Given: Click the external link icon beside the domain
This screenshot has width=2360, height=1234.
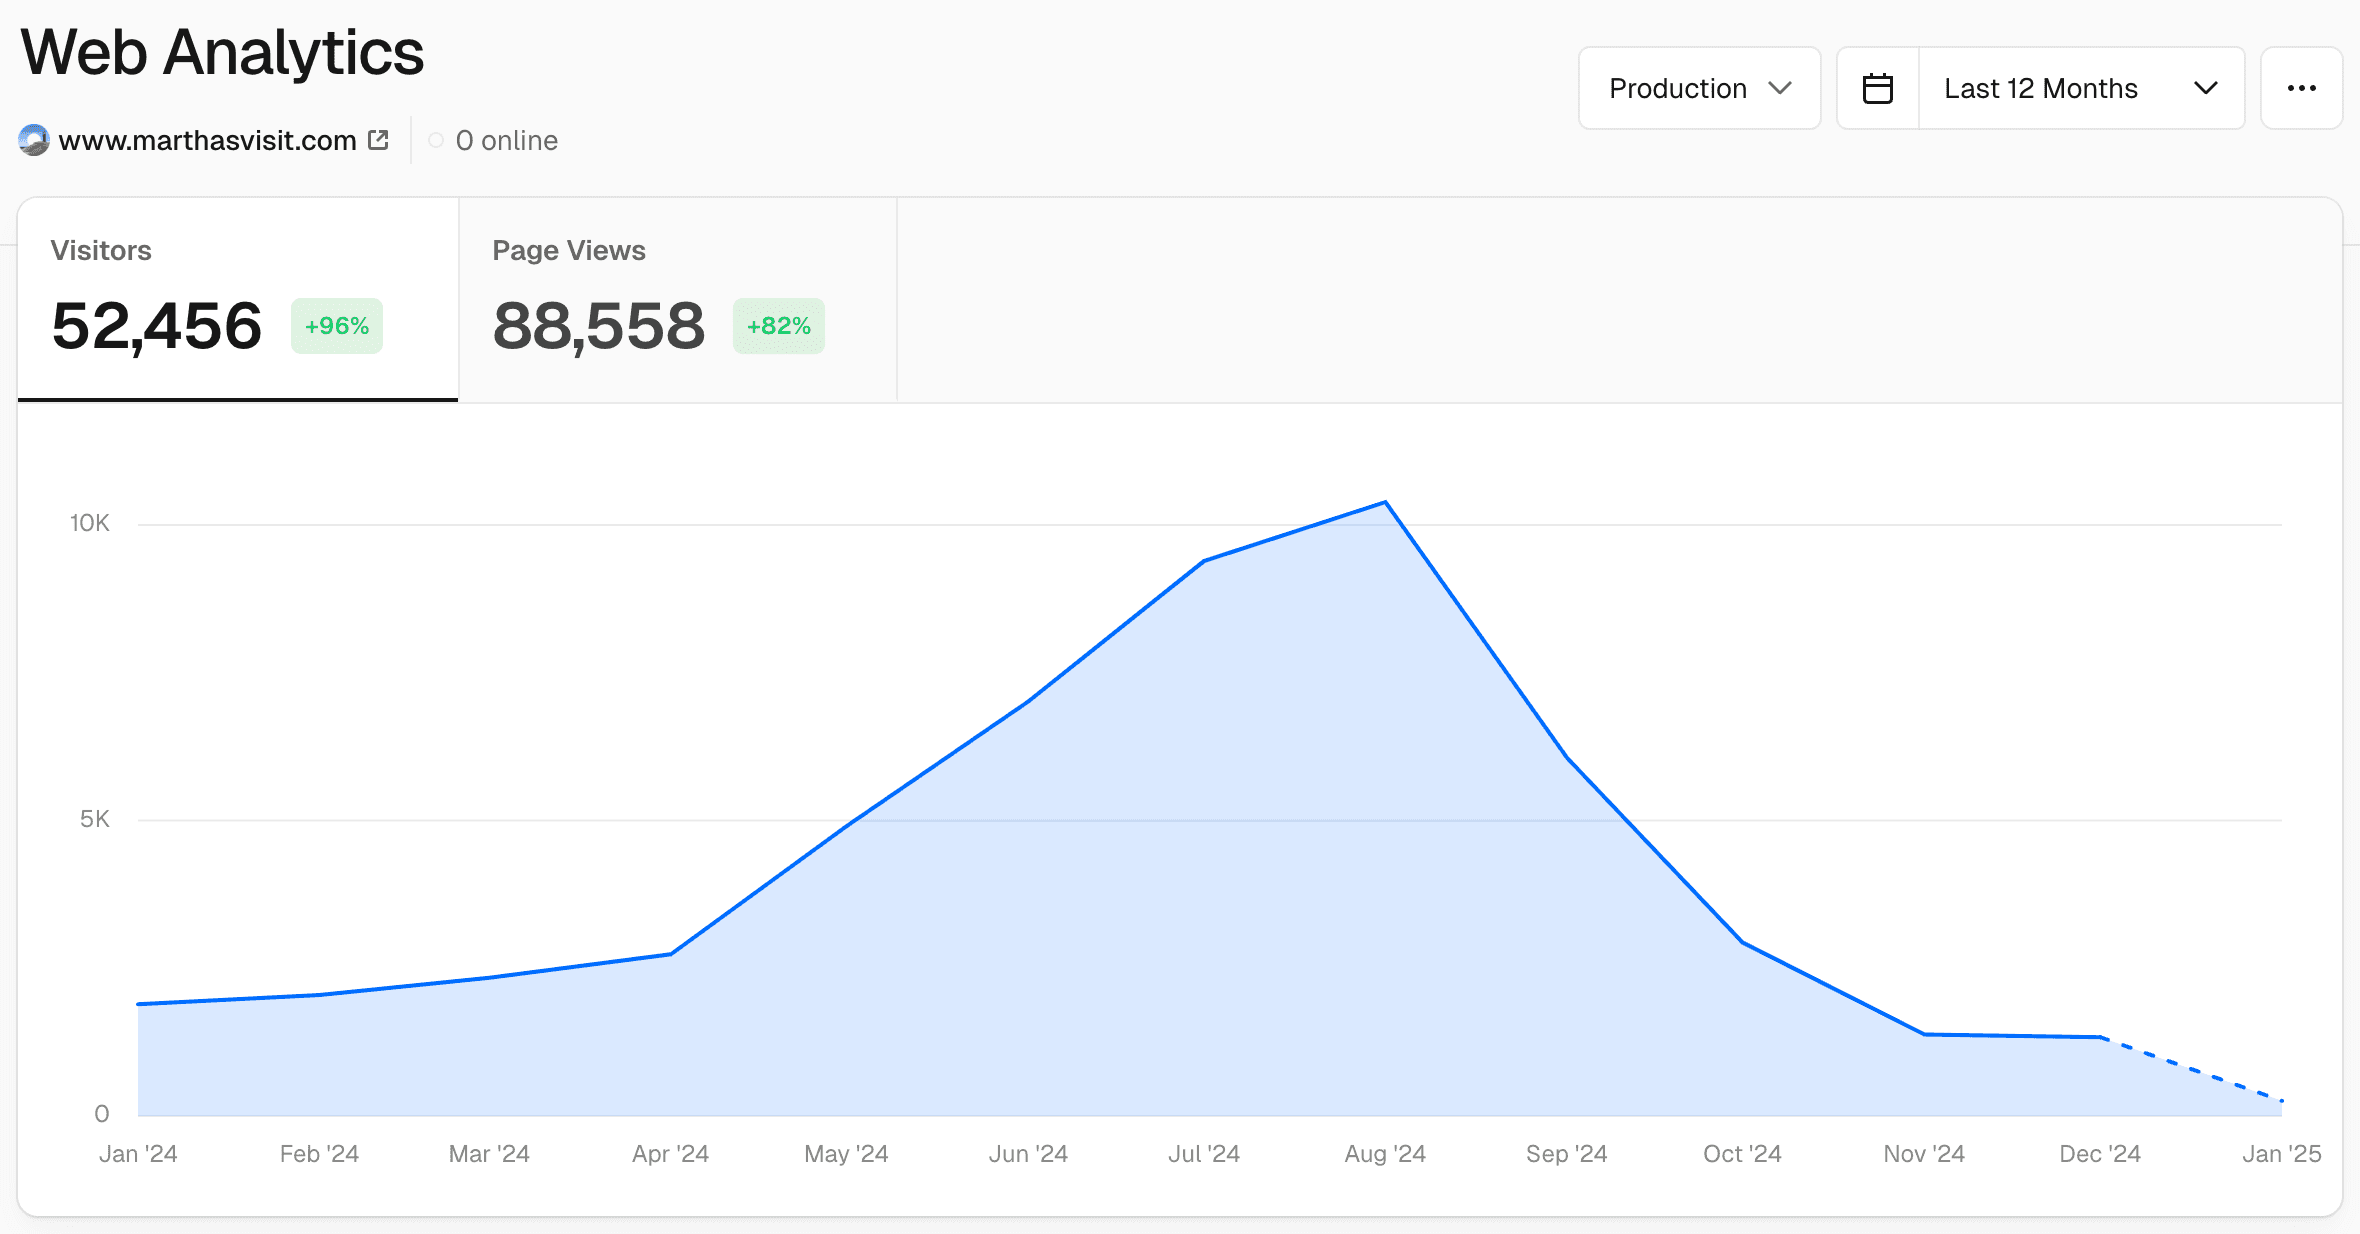Looking at the screenshot, I should [x=378, y=140].
